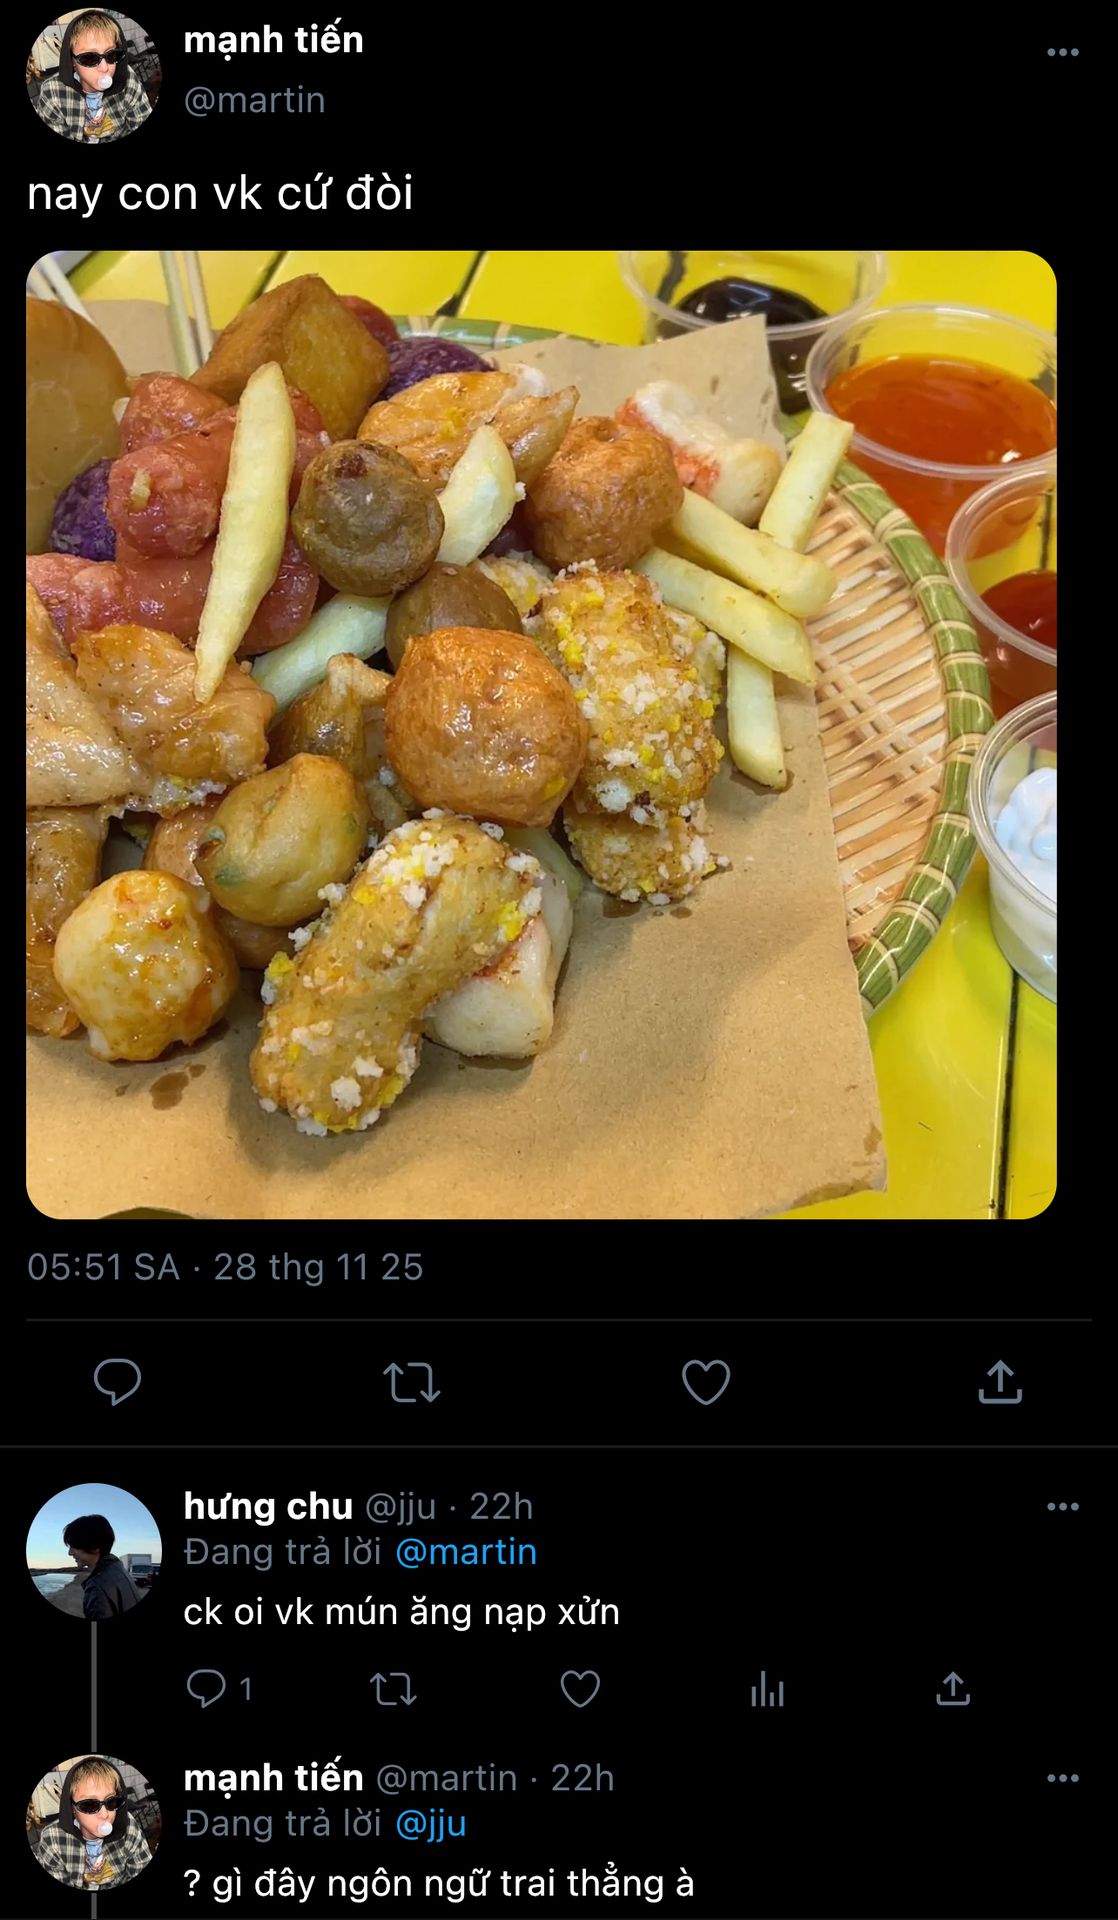Open the fried food photo
This screenshot has height=1920, width=1118.
coord(541,734)
